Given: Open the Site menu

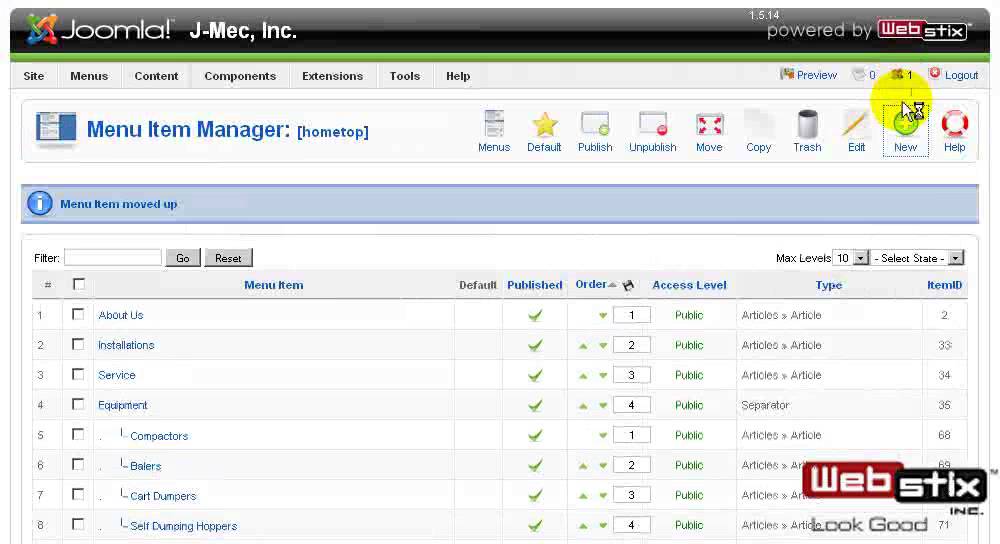Looking at the screenshot, I should point(34,76).
